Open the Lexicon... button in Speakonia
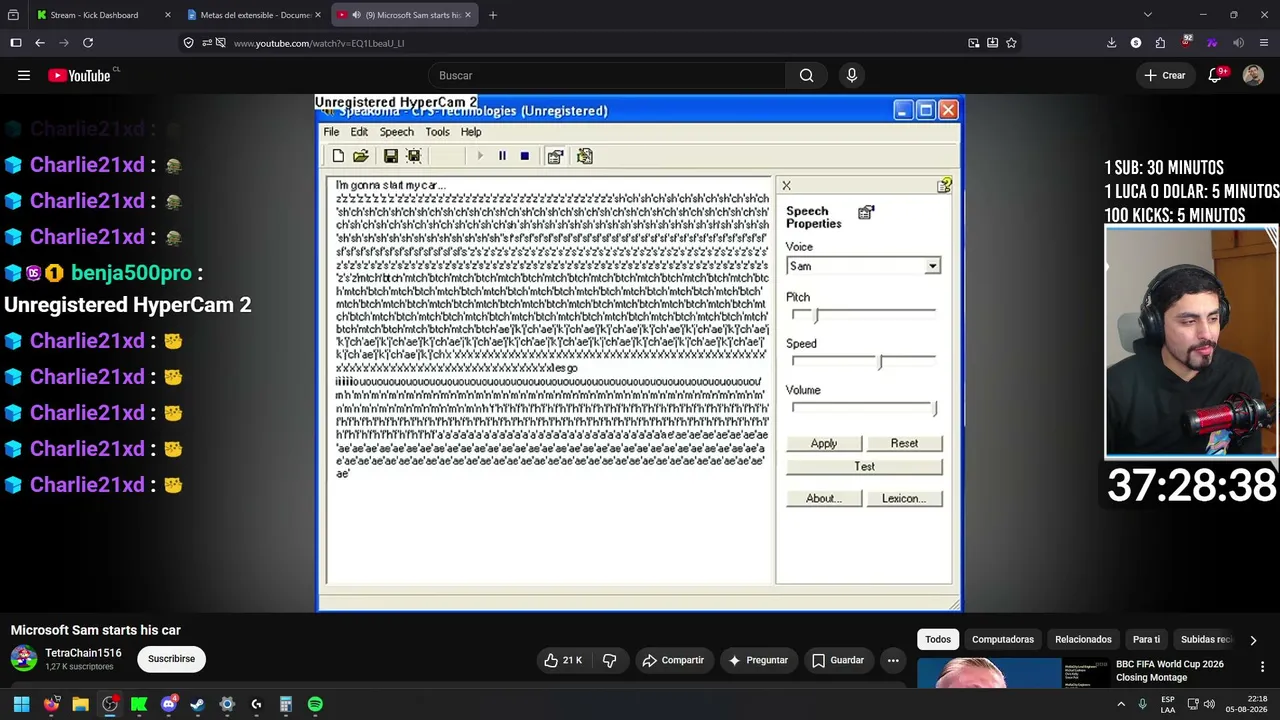Viewport: 1280px width, 720px height. (904, 498)
